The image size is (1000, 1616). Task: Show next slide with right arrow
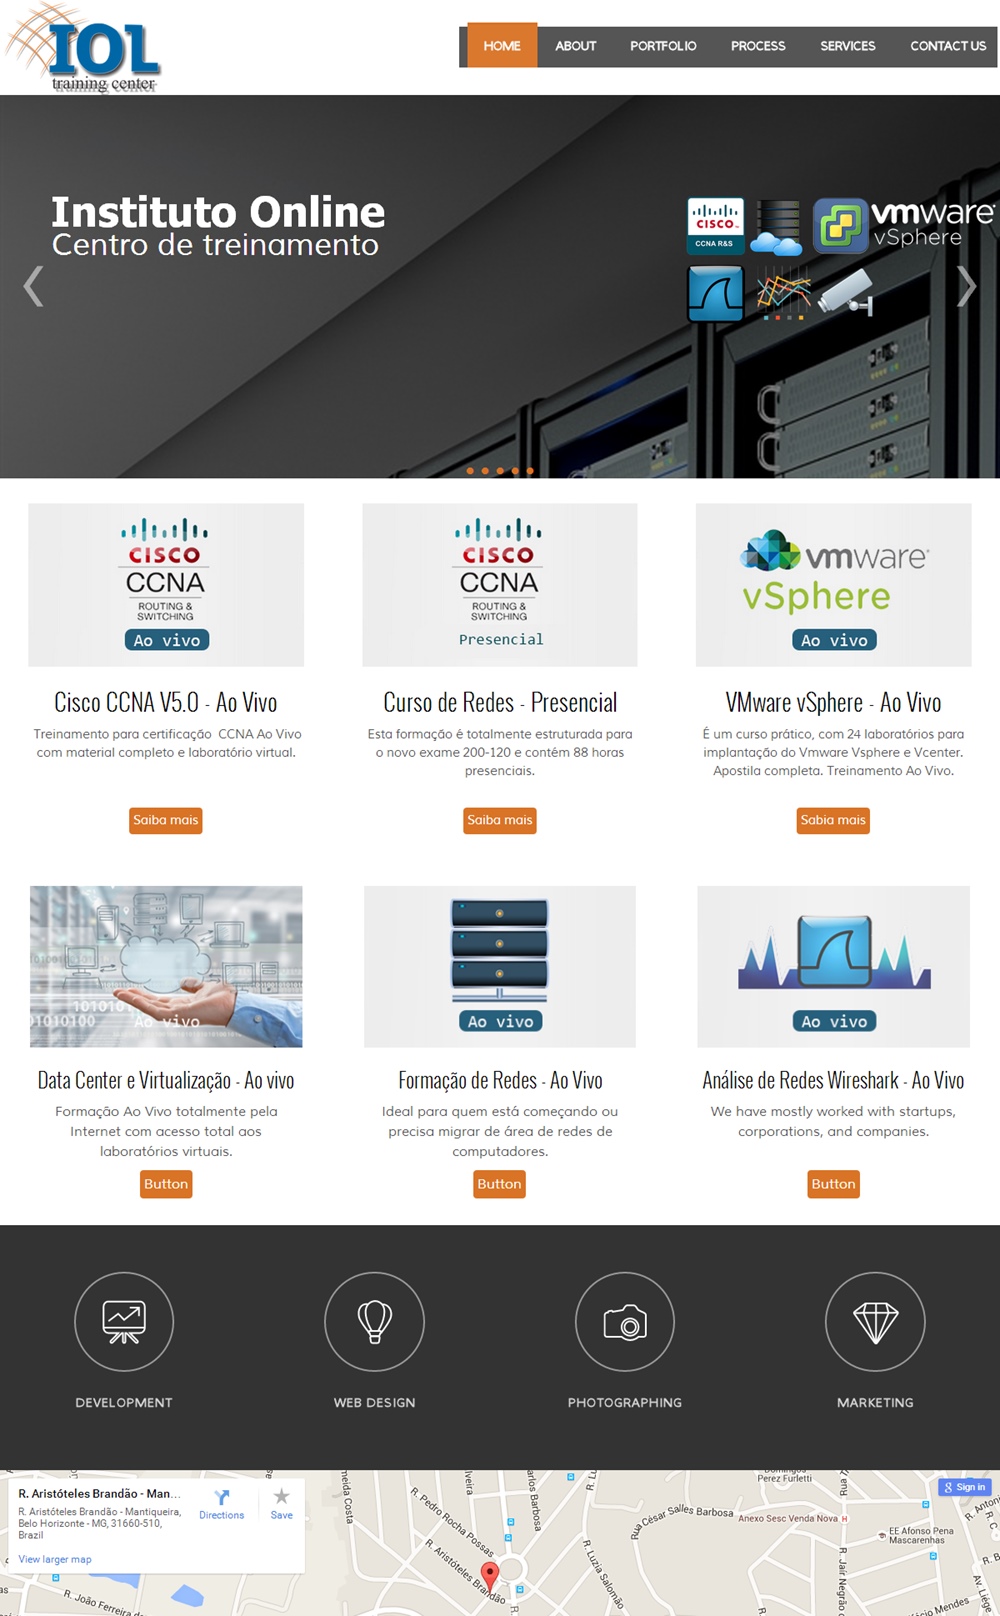(966, 286)
